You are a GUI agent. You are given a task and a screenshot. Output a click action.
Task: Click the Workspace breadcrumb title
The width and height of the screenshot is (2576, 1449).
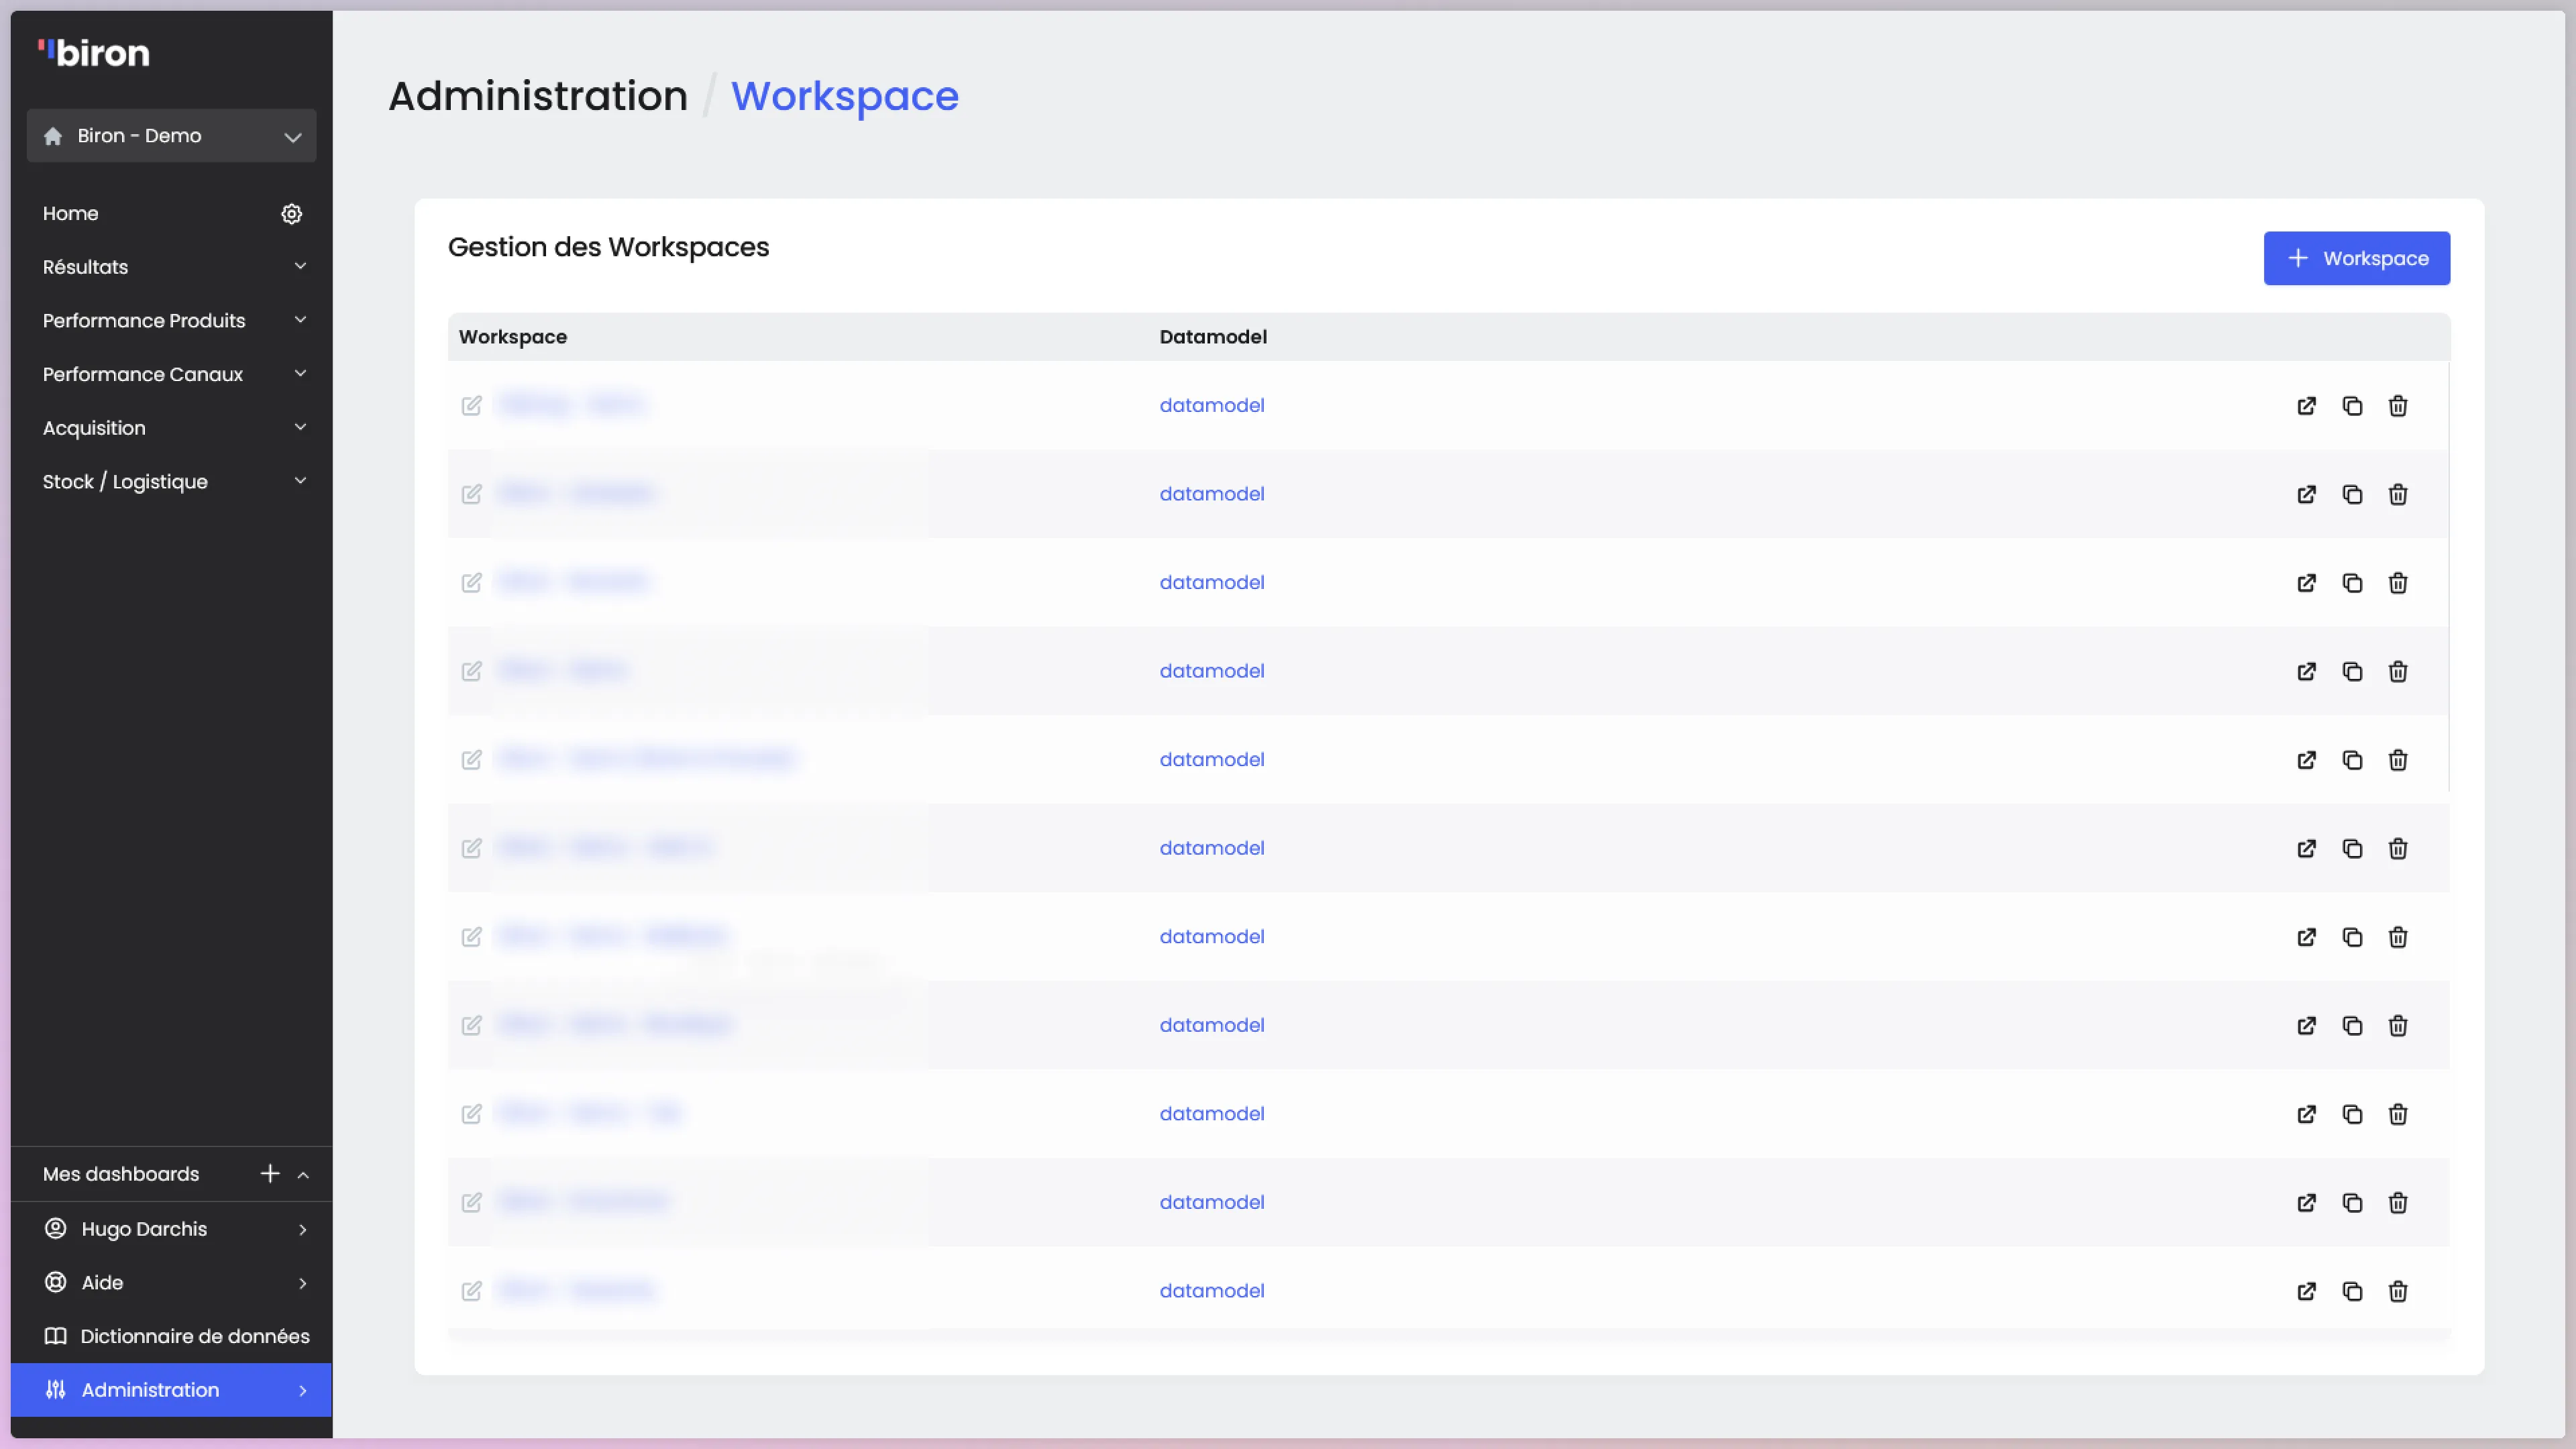845,96
